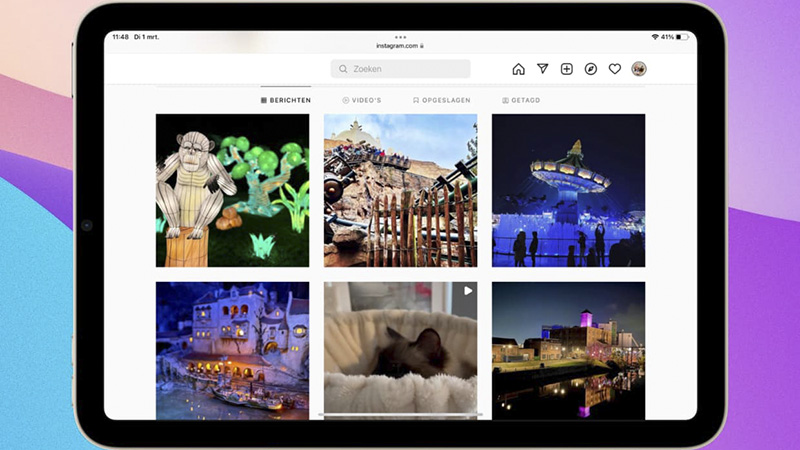Create a new post with plus icon
Screen dimensions: 800x450
pos(566,69)
